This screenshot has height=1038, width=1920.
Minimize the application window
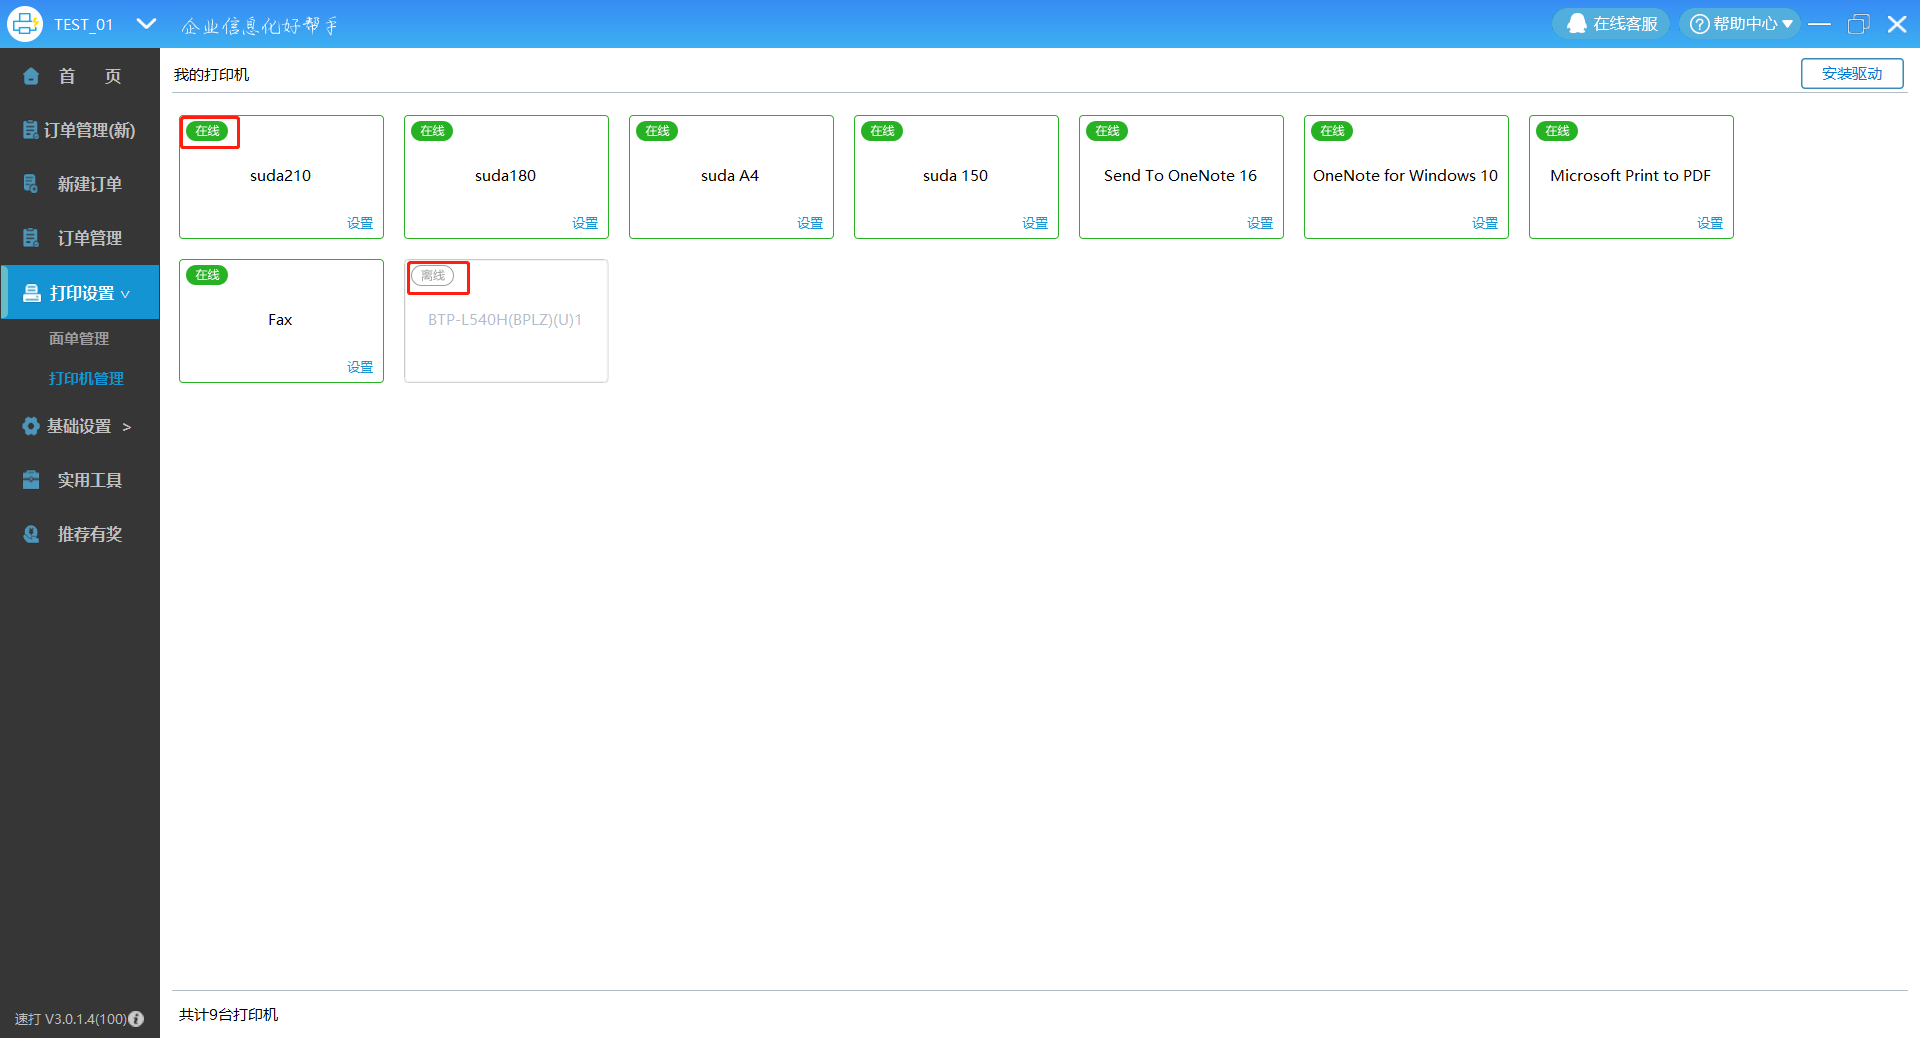pos(1819,24)
